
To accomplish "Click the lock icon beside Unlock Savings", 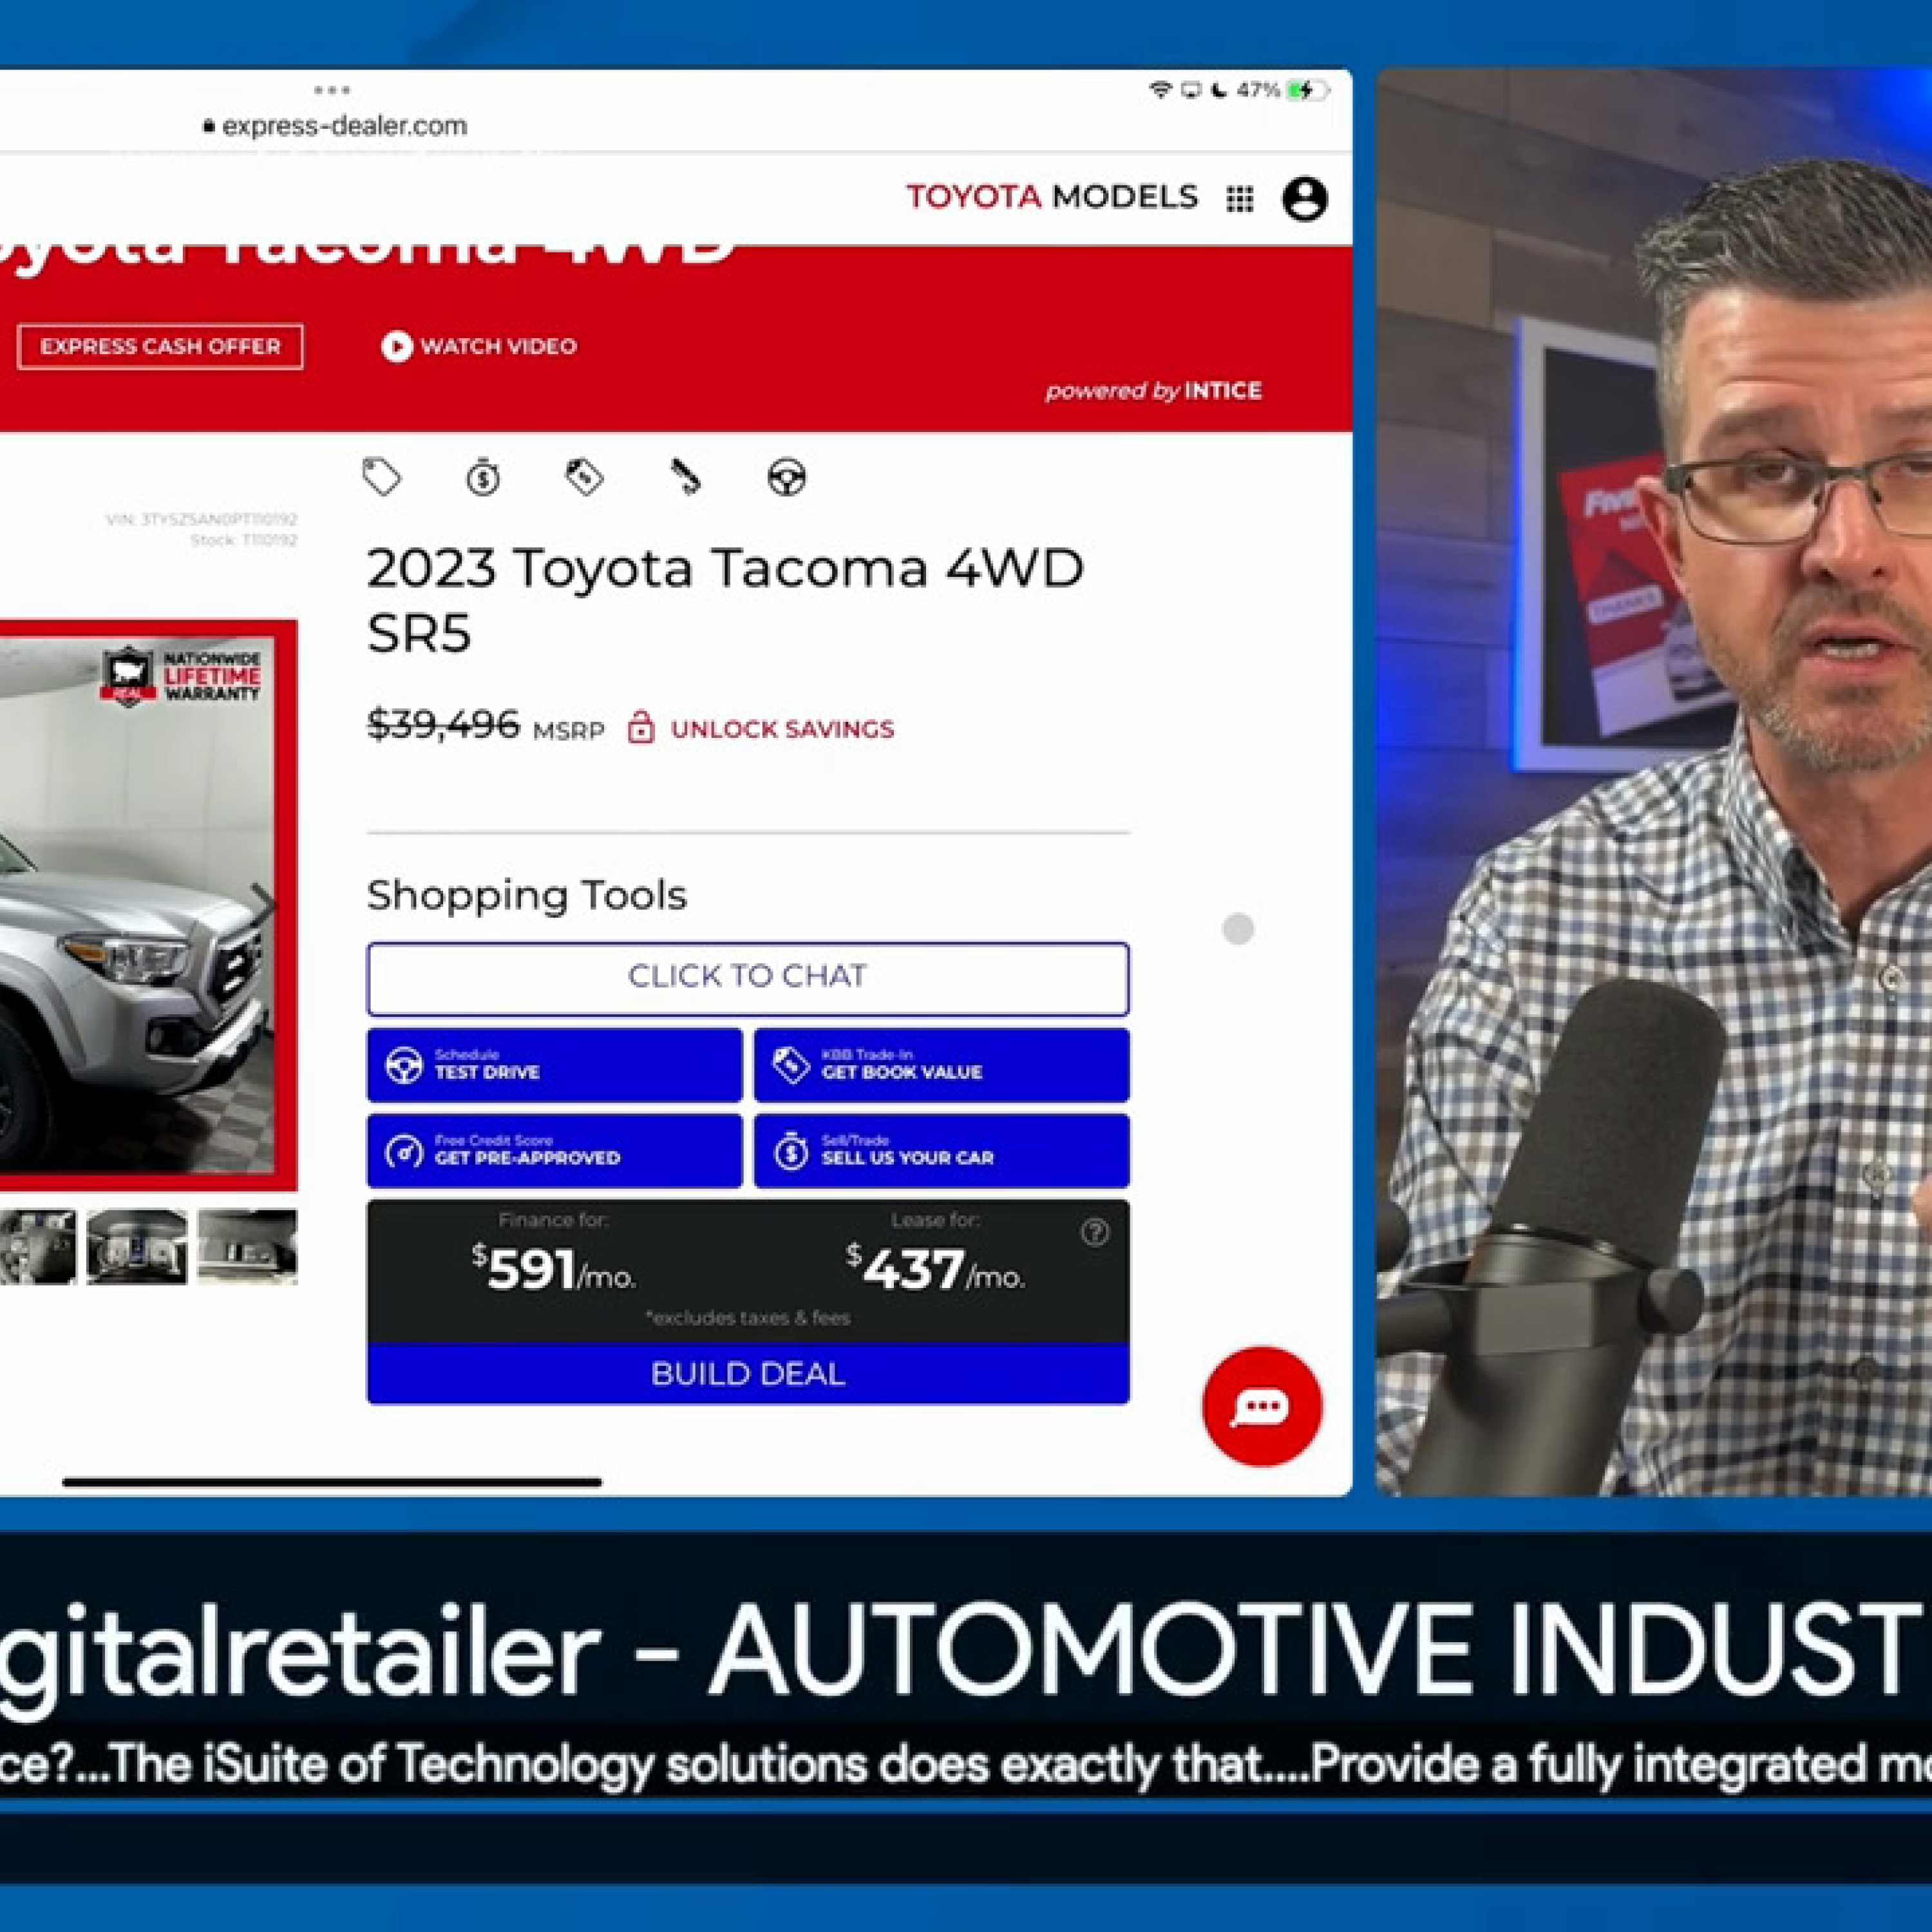I will coord(641,727).
